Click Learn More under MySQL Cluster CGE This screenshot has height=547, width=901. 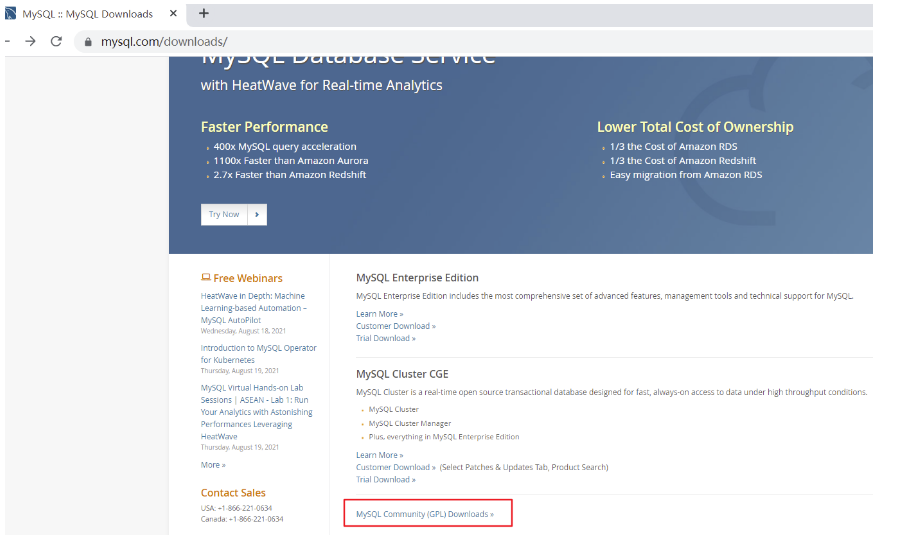379,455
